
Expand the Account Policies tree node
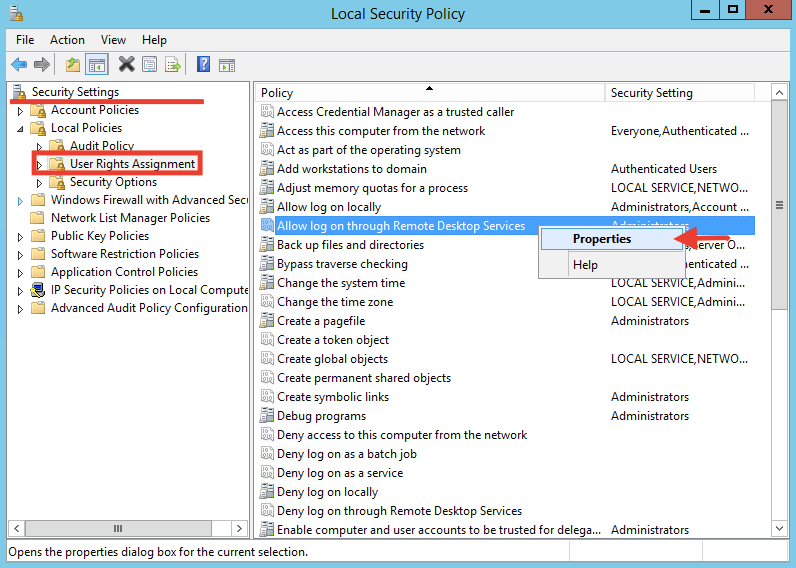click(20, 111)
